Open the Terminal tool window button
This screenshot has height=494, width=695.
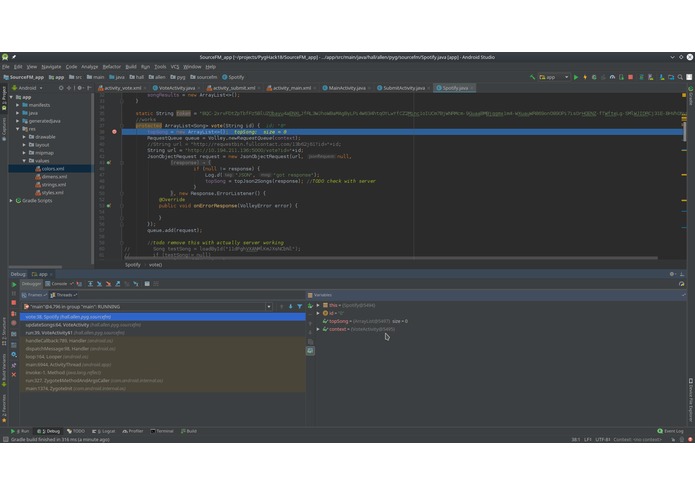(162, 431)
